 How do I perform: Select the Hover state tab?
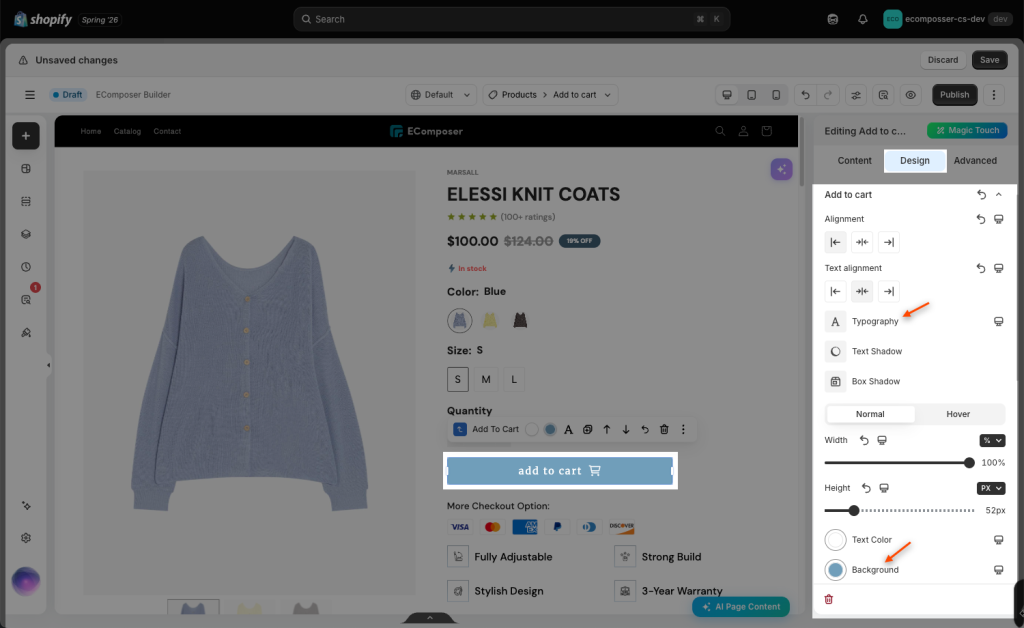tap(958, 414)
